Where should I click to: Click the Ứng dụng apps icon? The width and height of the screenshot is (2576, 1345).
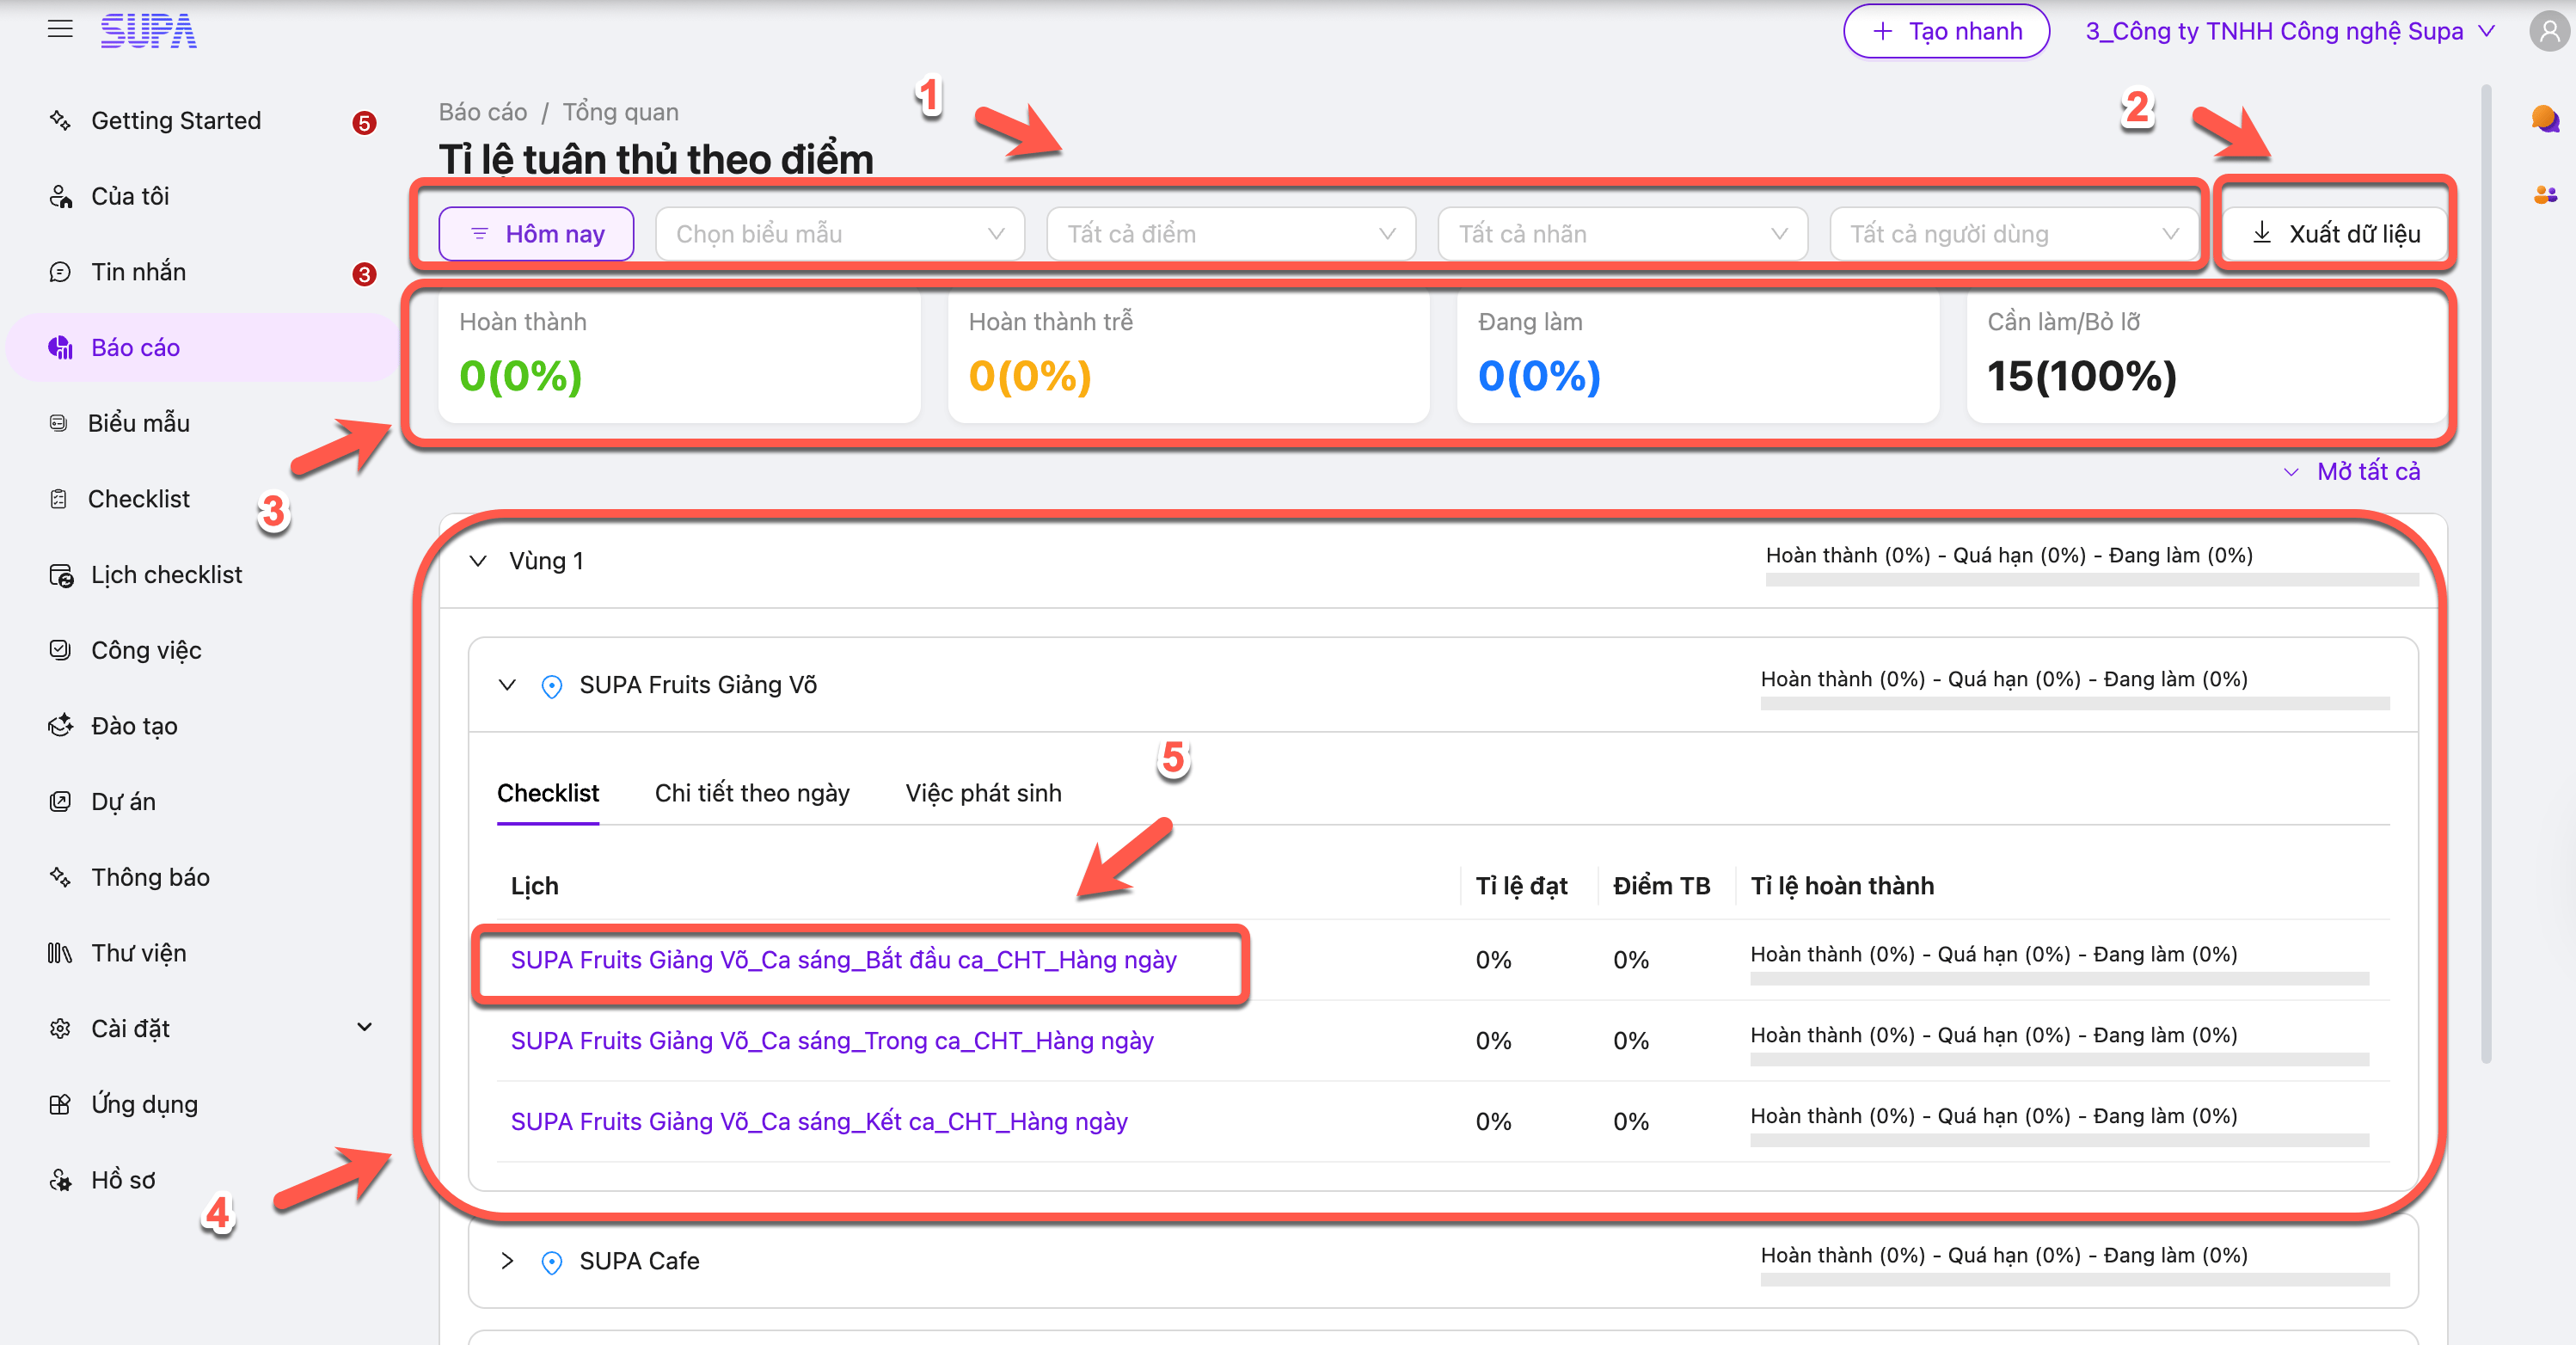(x=60, y=1104)
